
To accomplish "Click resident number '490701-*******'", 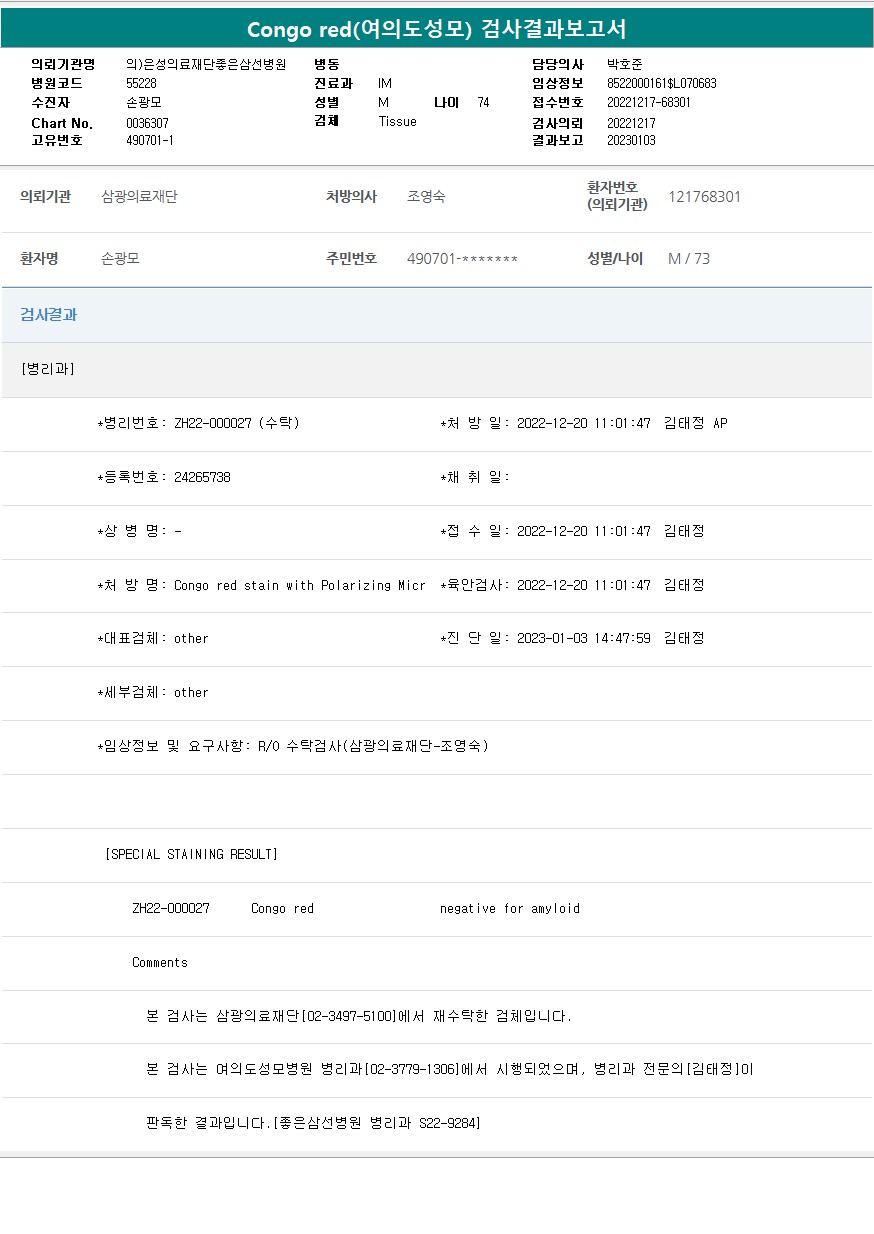I will point(462,259).
